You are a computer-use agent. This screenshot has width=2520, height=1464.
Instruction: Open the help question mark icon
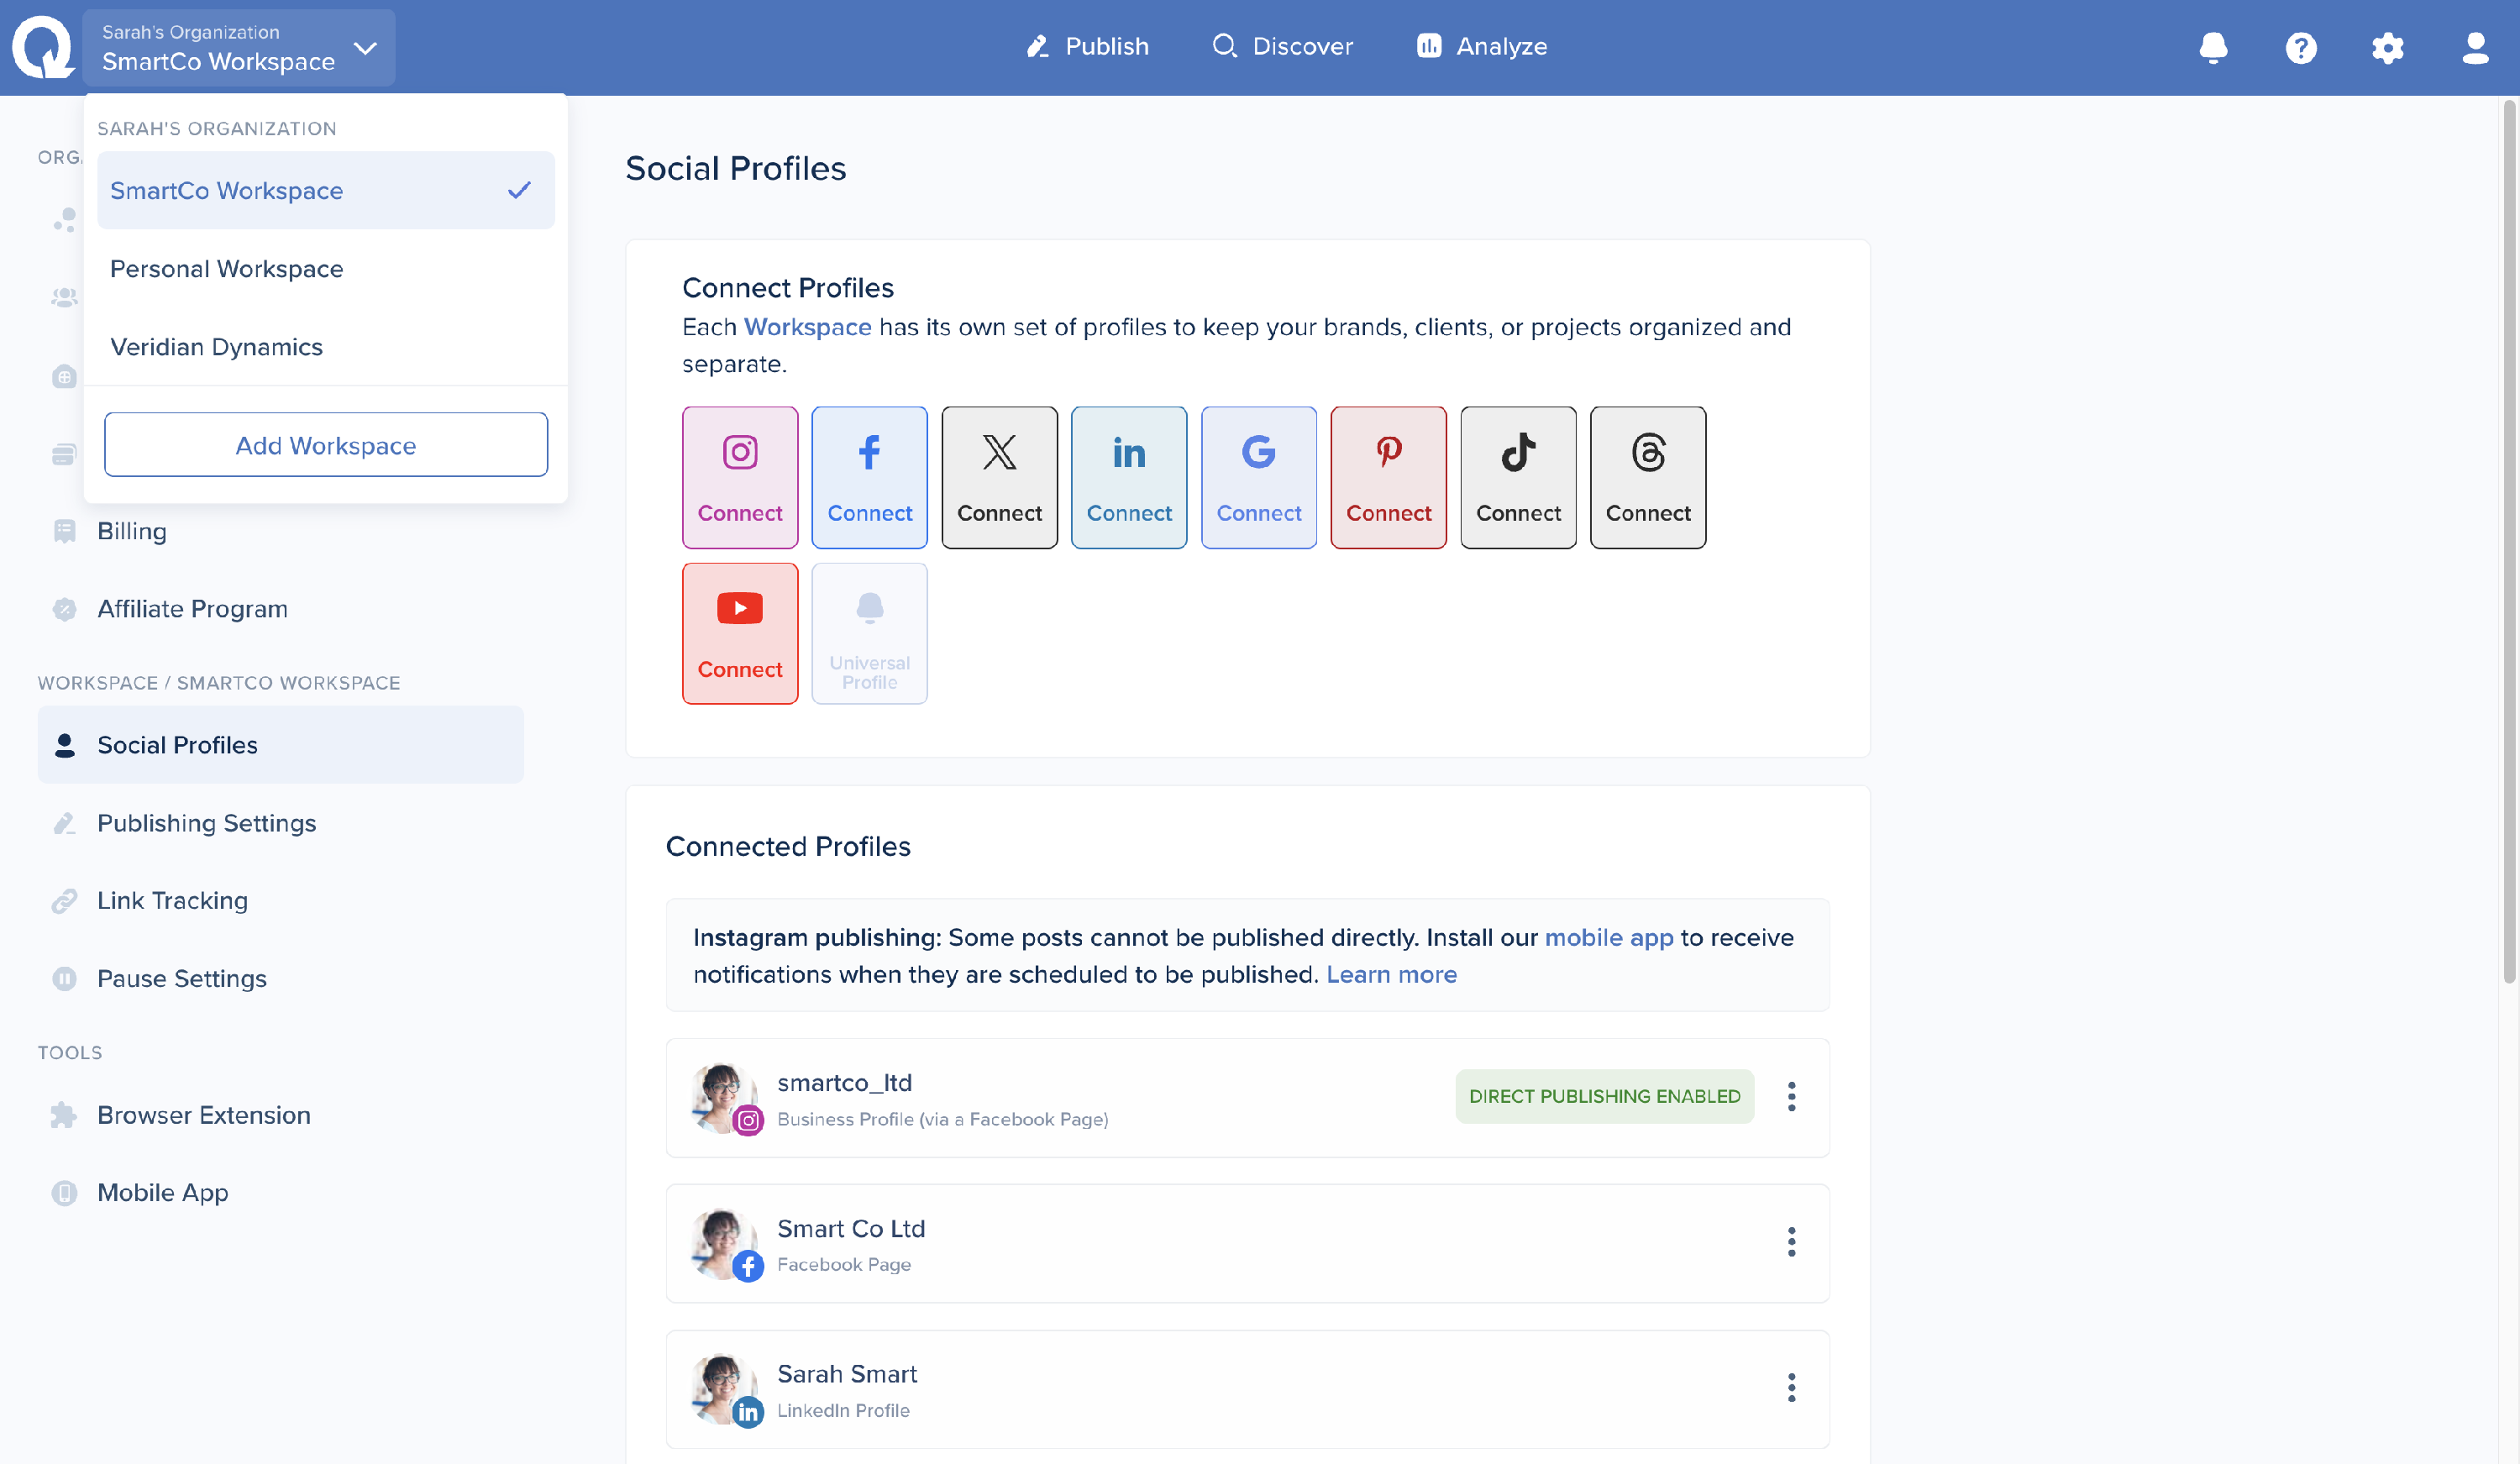click(x=2300, y=47)
